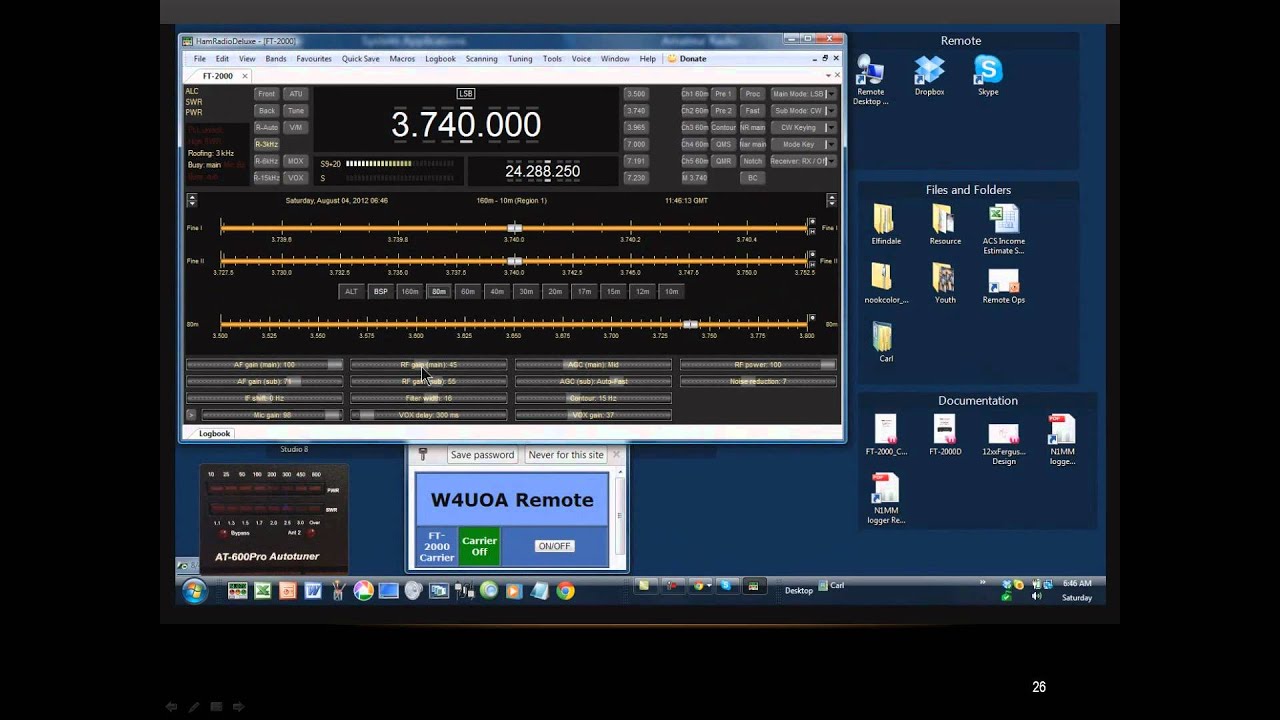Screen dimensions: 1280x720
Task: Switch to the Logbook tab
Action: [214, 434]
